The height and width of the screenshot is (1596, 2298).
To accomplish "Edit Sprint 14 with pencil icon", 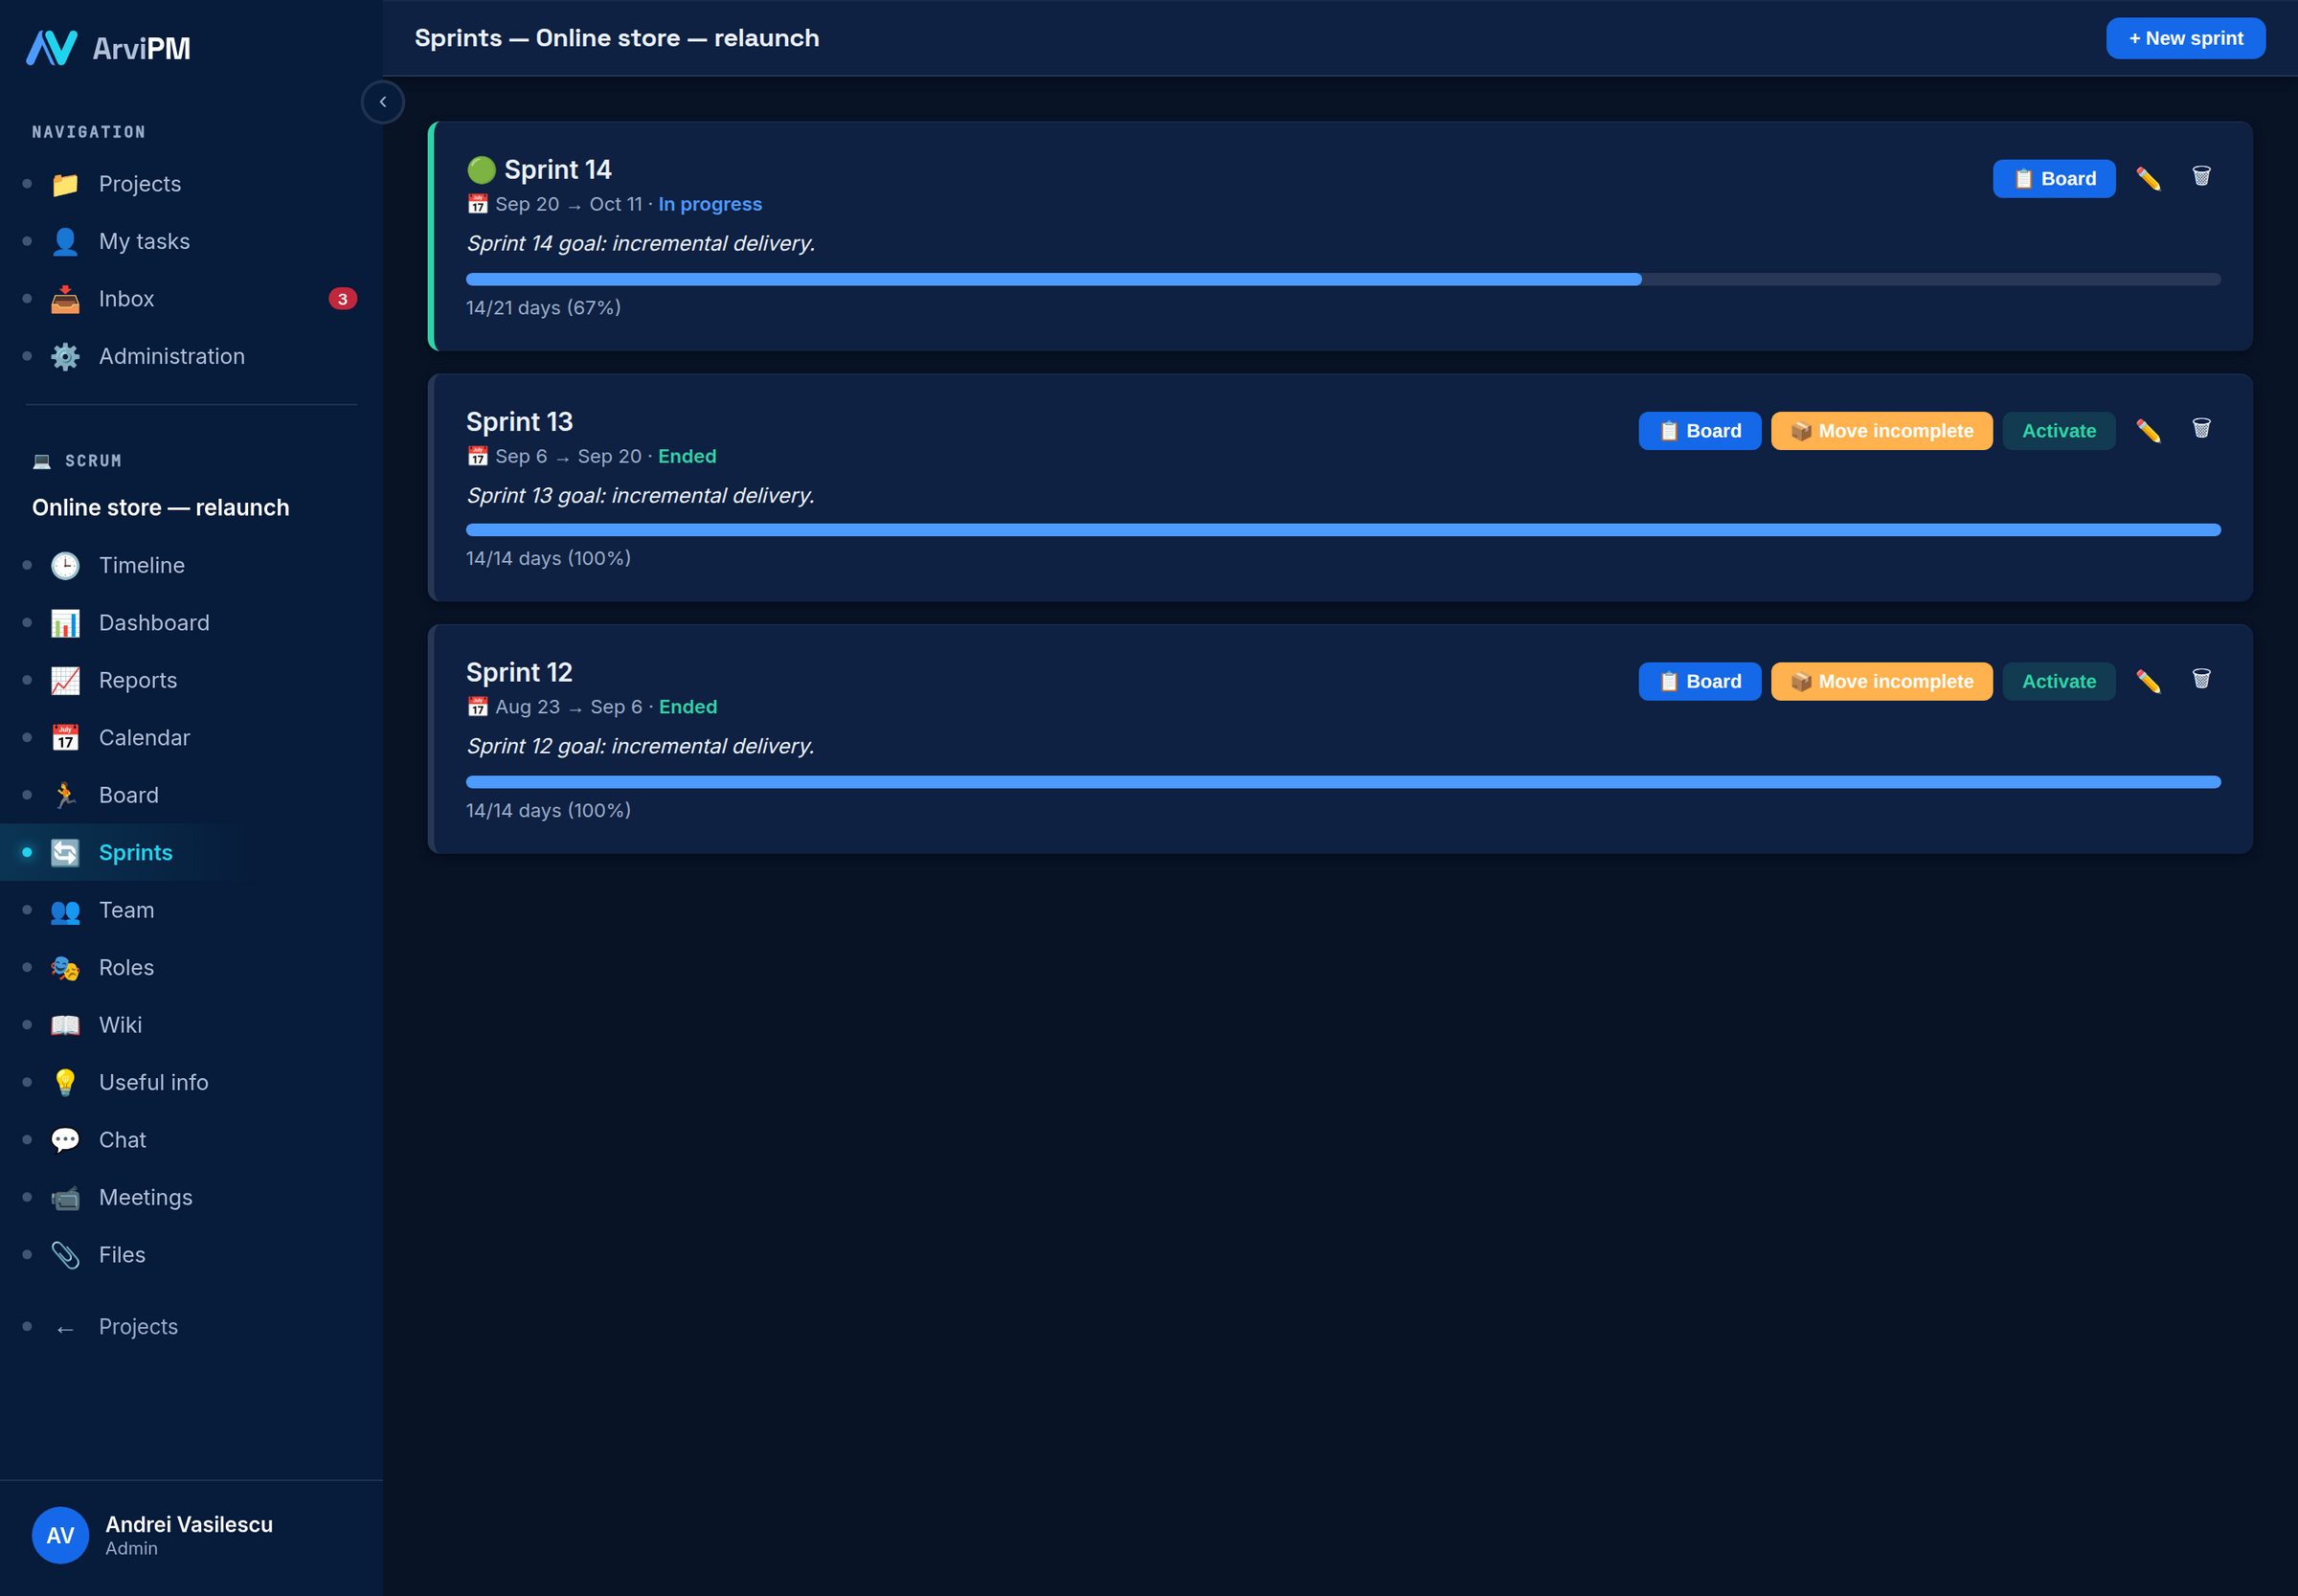I will tap(2148, 179).
